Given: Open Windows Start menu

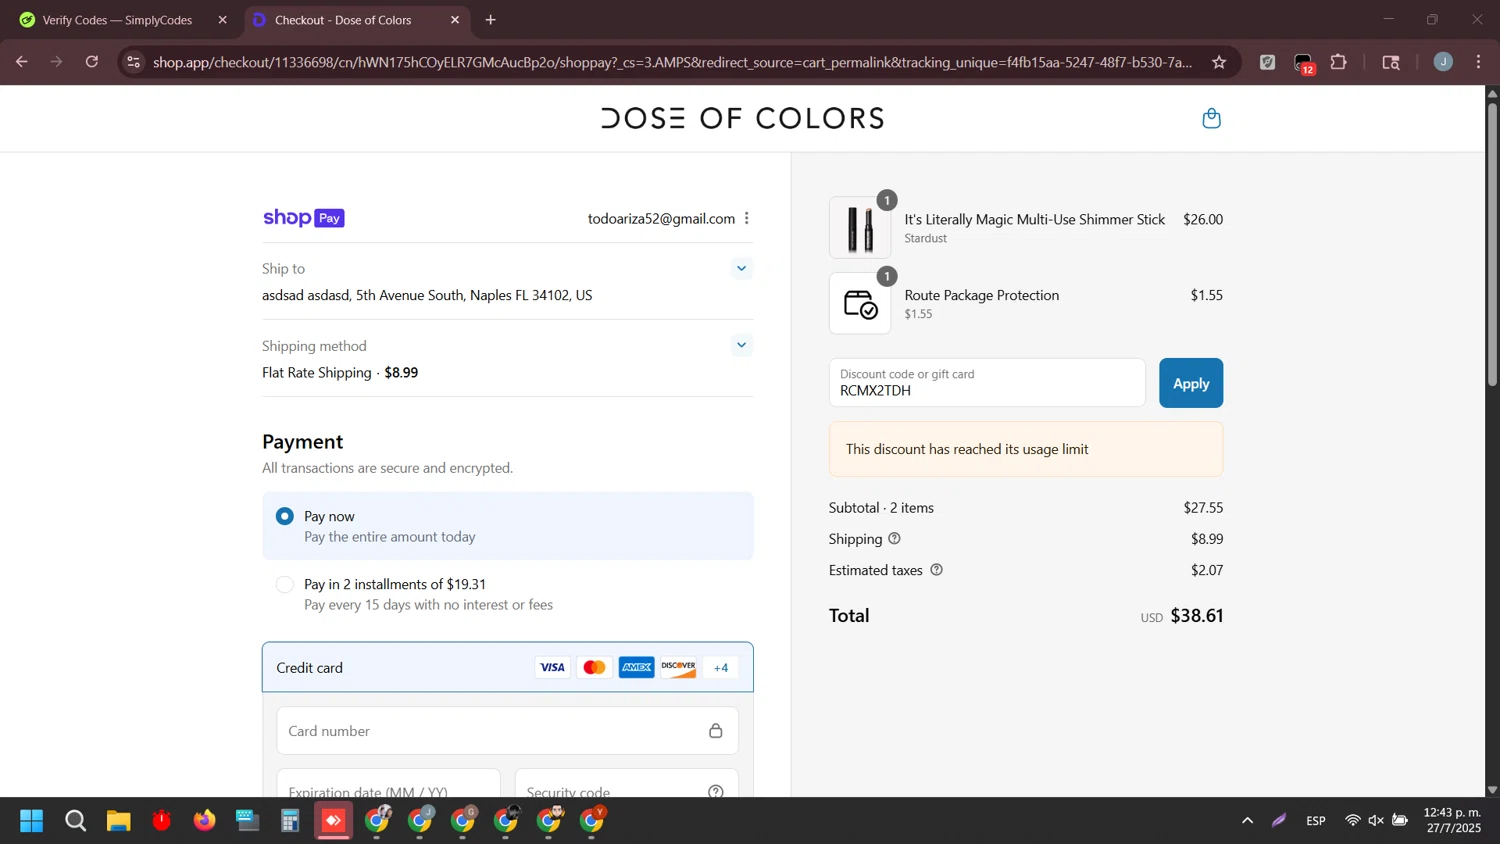Looking at the screenshot, I should [x=32, y=821].
